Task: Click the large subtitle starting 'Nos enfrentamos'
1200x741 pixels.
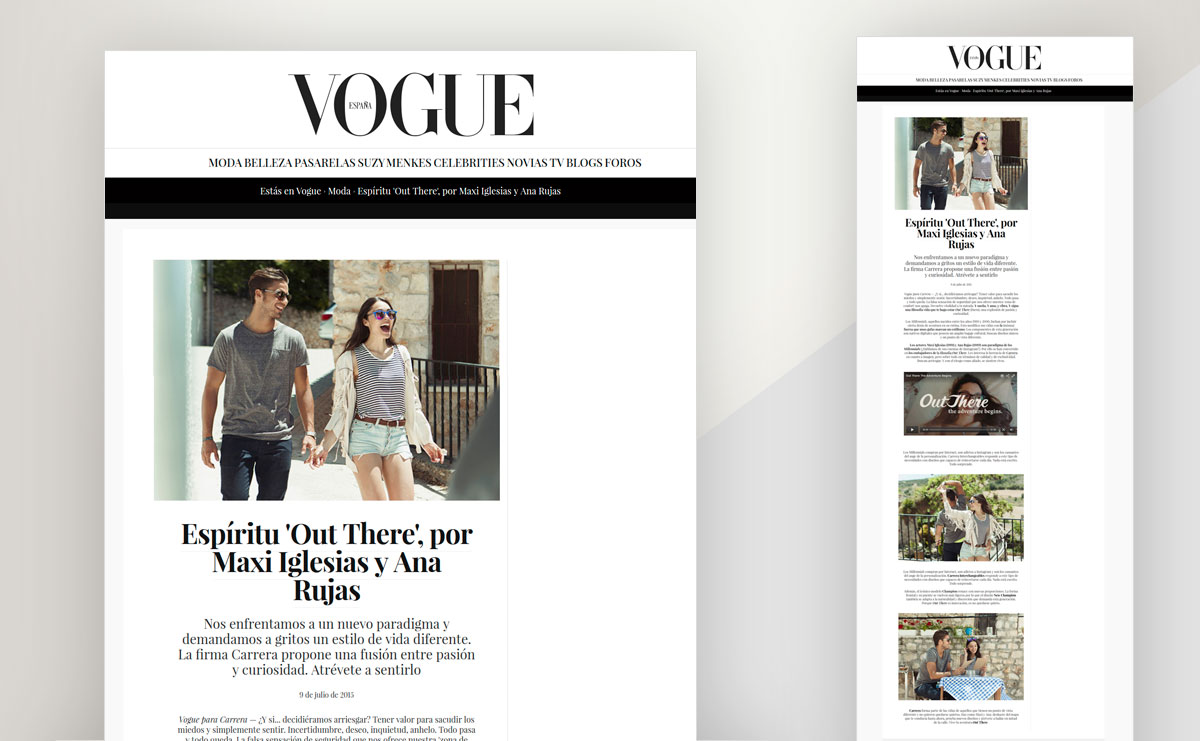Action: click(327, 647)
